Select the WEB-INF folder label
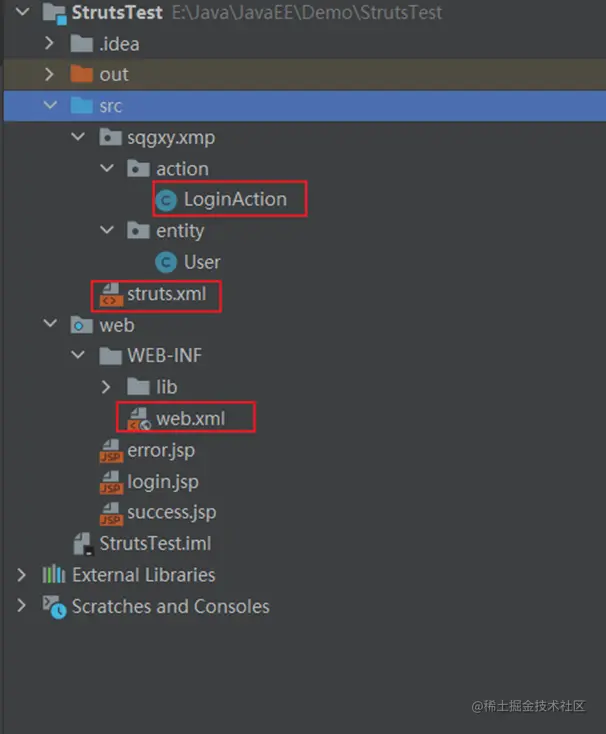The width and height of the screenshot is (606, 734). 165,356
